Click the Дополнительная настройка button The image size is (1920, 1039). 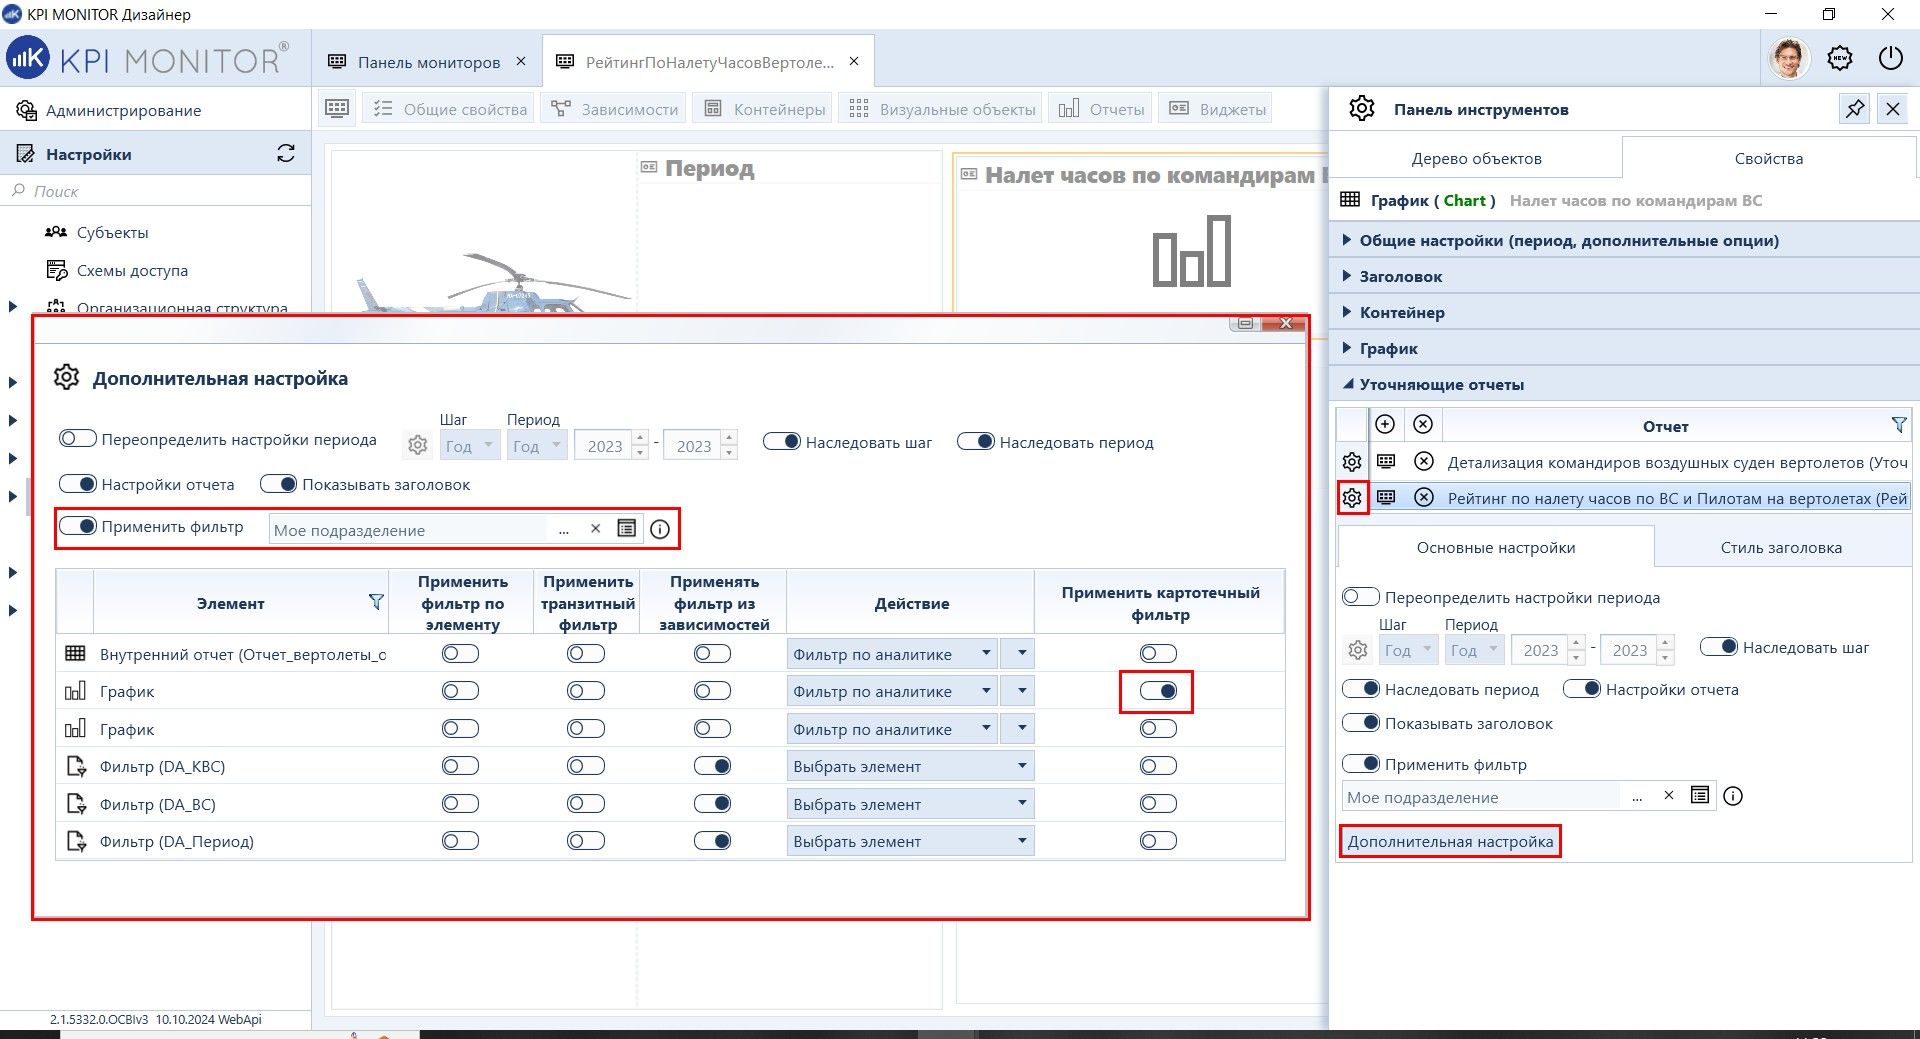pos(1450,841)
